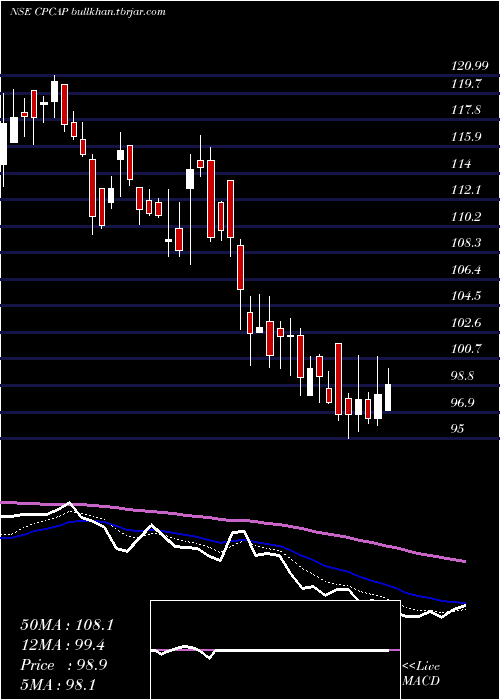Click the <<Live MACD label
The height and width of the screenshot is (700, 500).
coord(421,673)
